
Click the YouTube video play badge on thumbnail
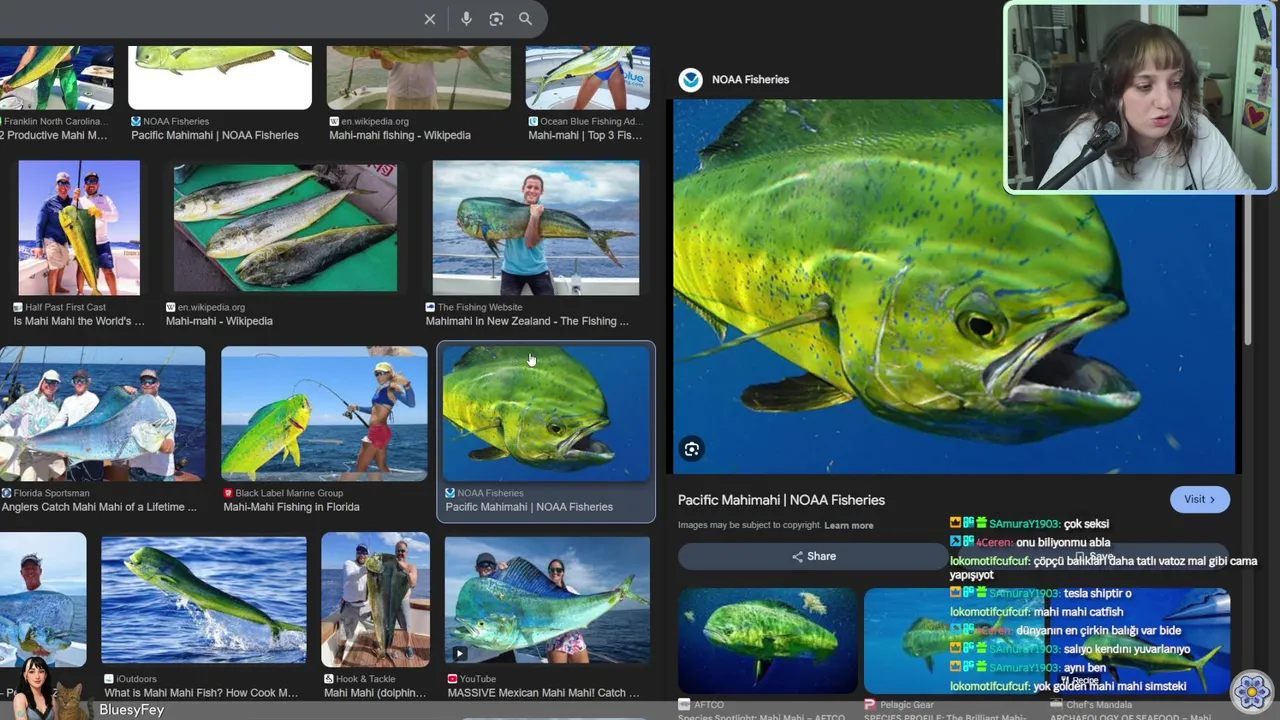[x=459, y=654]
